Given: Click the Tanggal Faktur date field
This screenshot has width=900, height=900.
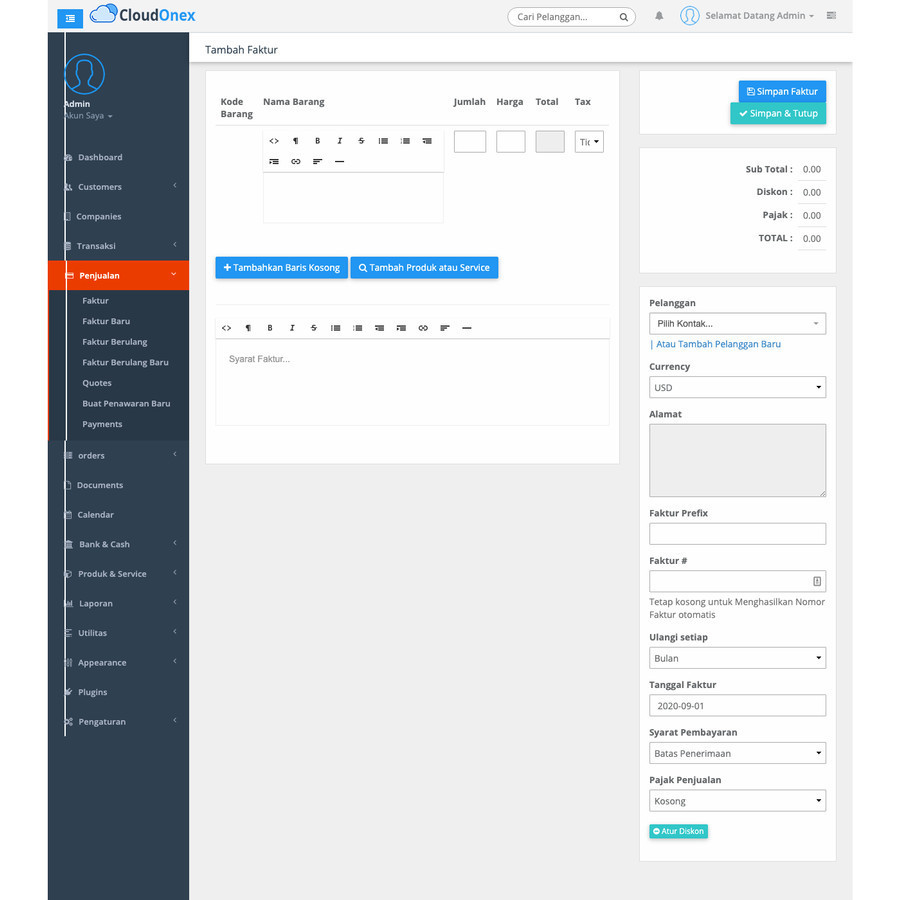Looking at the screenshot, I should (737, 705).
